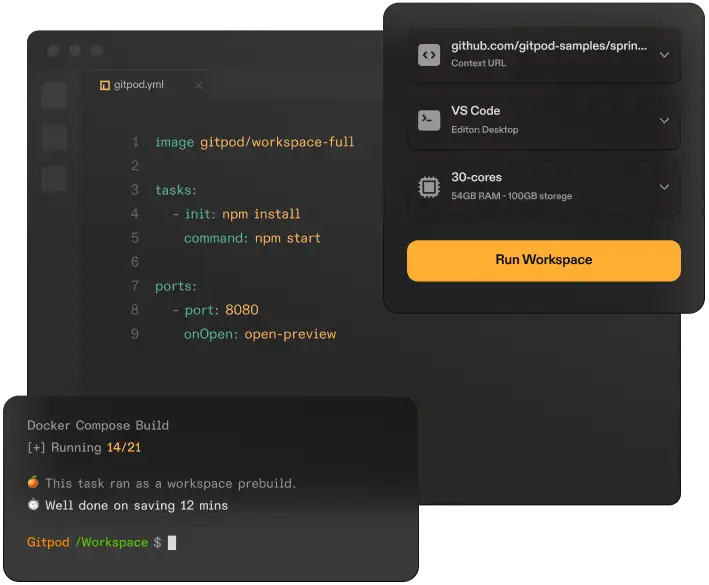Click the second sidebar placeholder icon
Screen dimensions: 709x585
pos(54,137)
